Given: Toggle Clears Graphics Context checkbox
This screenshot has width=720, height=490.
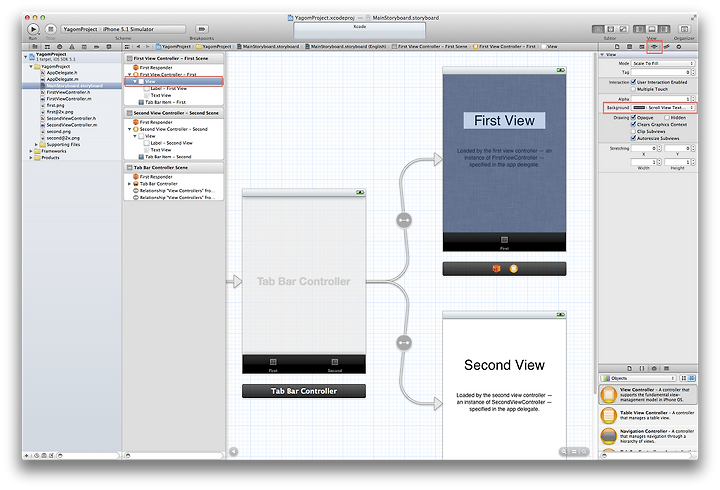Looking at the screenshot, I should coord(634,124).
